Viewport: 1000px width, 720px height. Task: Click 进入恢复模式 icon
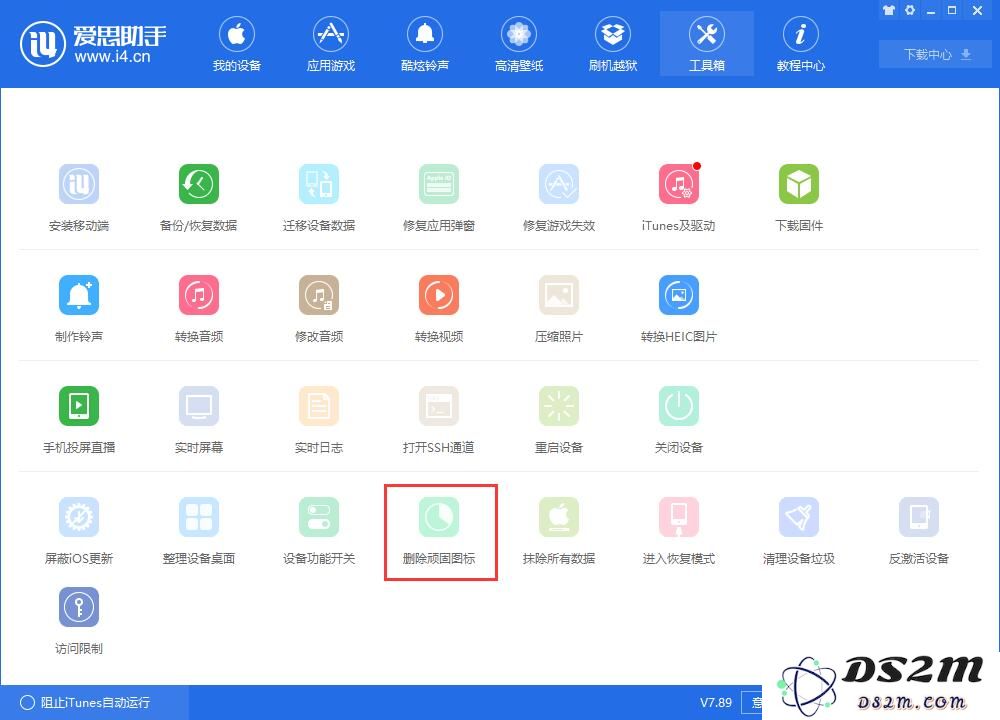coord(679,517)
